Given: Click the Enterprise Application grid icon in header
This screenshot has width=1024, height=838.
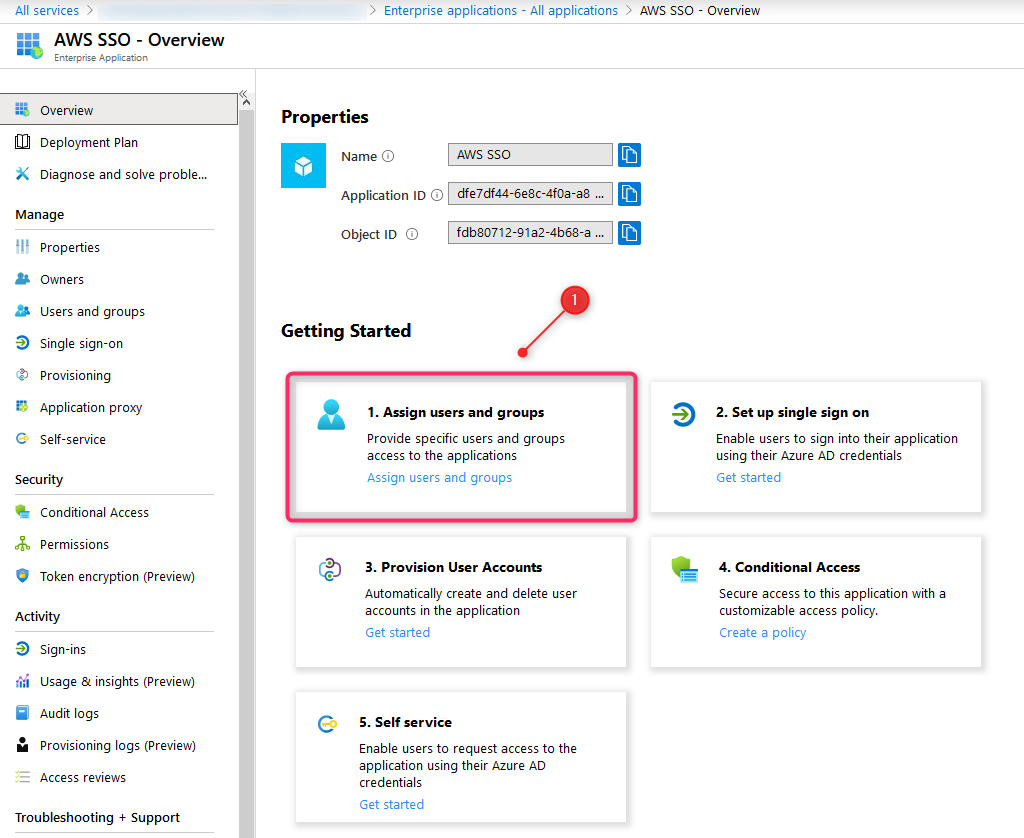Looking at the screenshot, I should coord(29,45).
